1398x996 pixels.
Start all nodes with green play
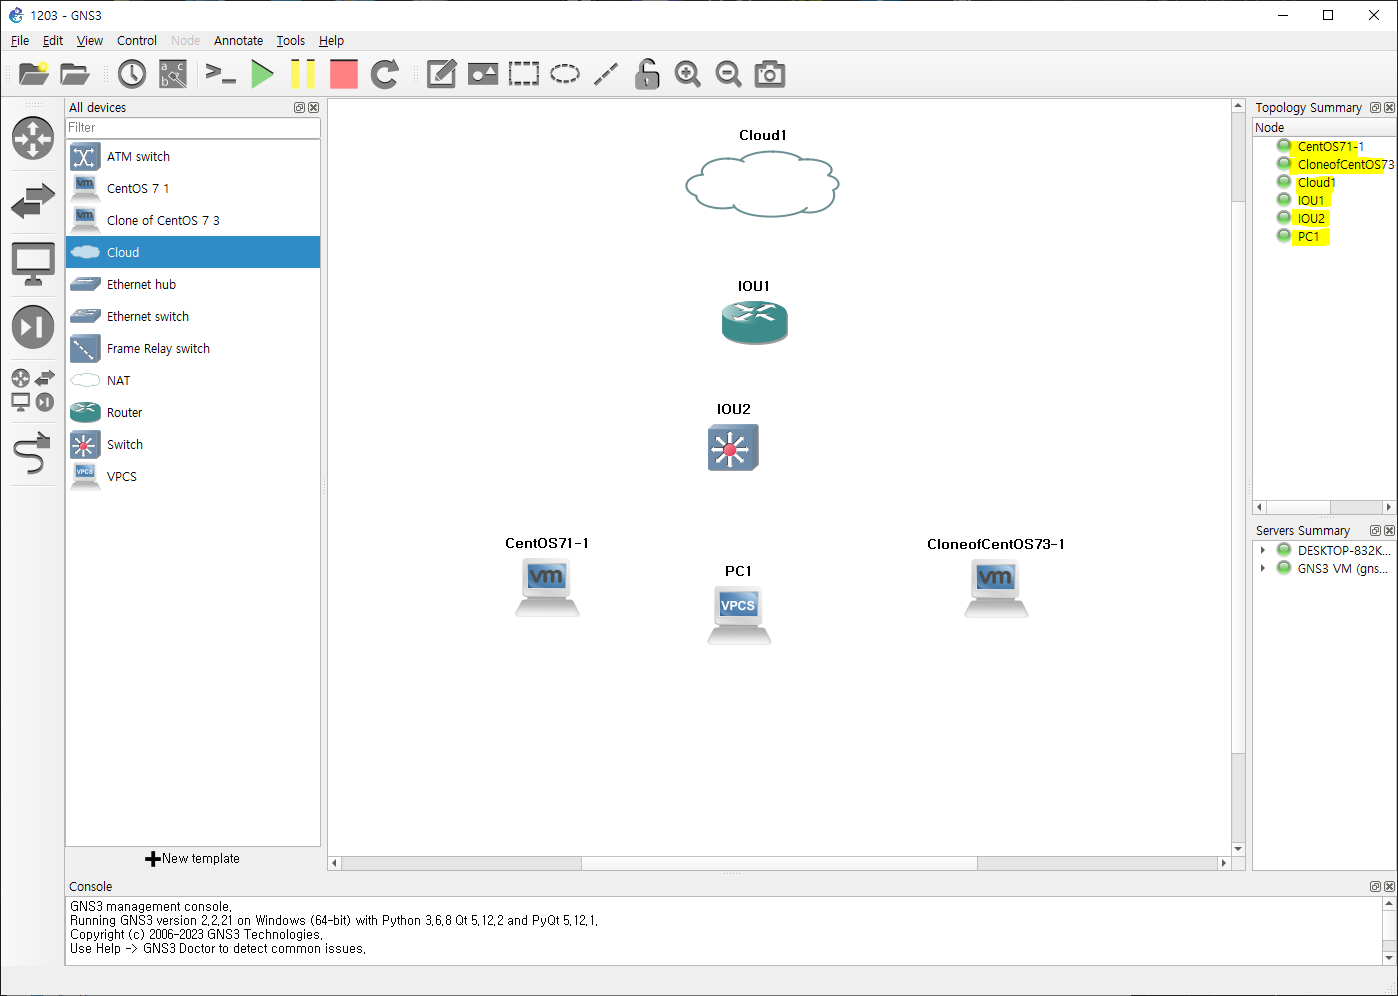[x=262, y=74]
